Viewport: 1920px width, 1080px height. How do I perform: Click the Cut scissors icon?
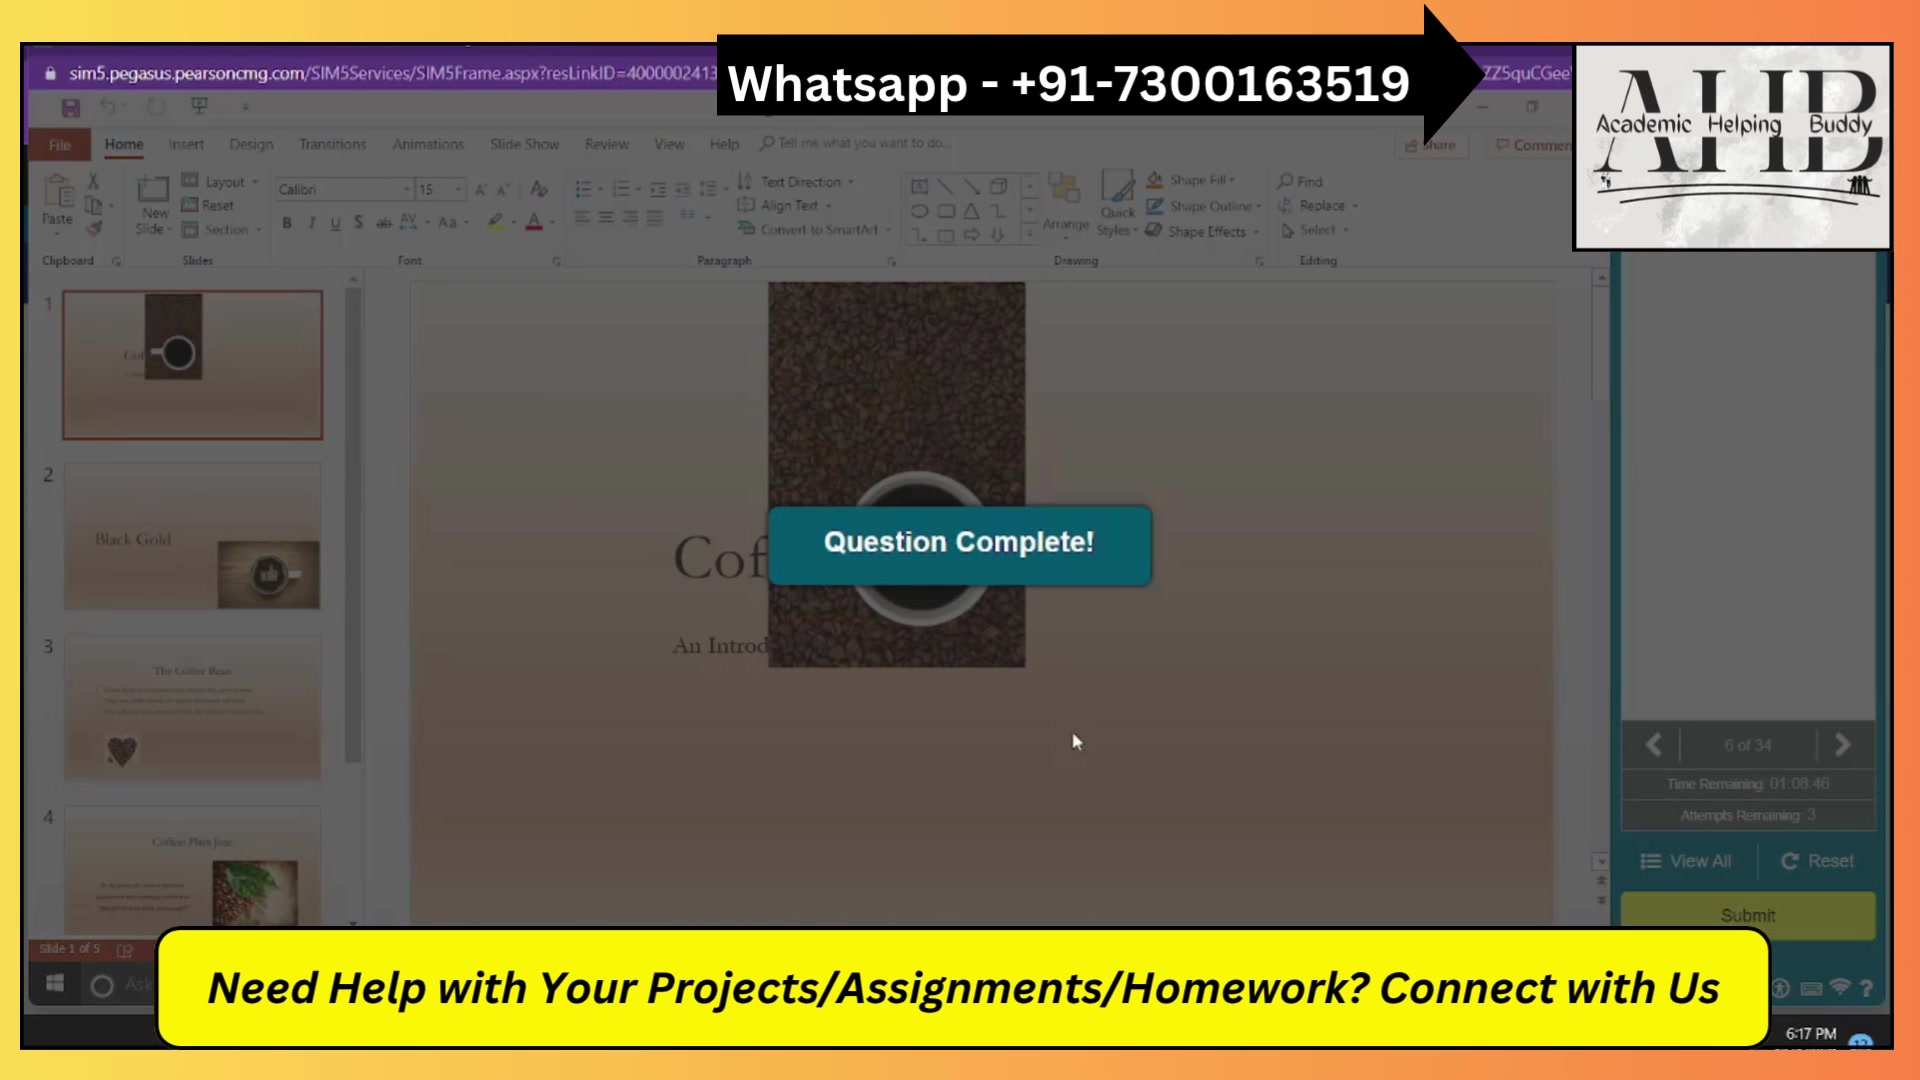coord(93,181)
